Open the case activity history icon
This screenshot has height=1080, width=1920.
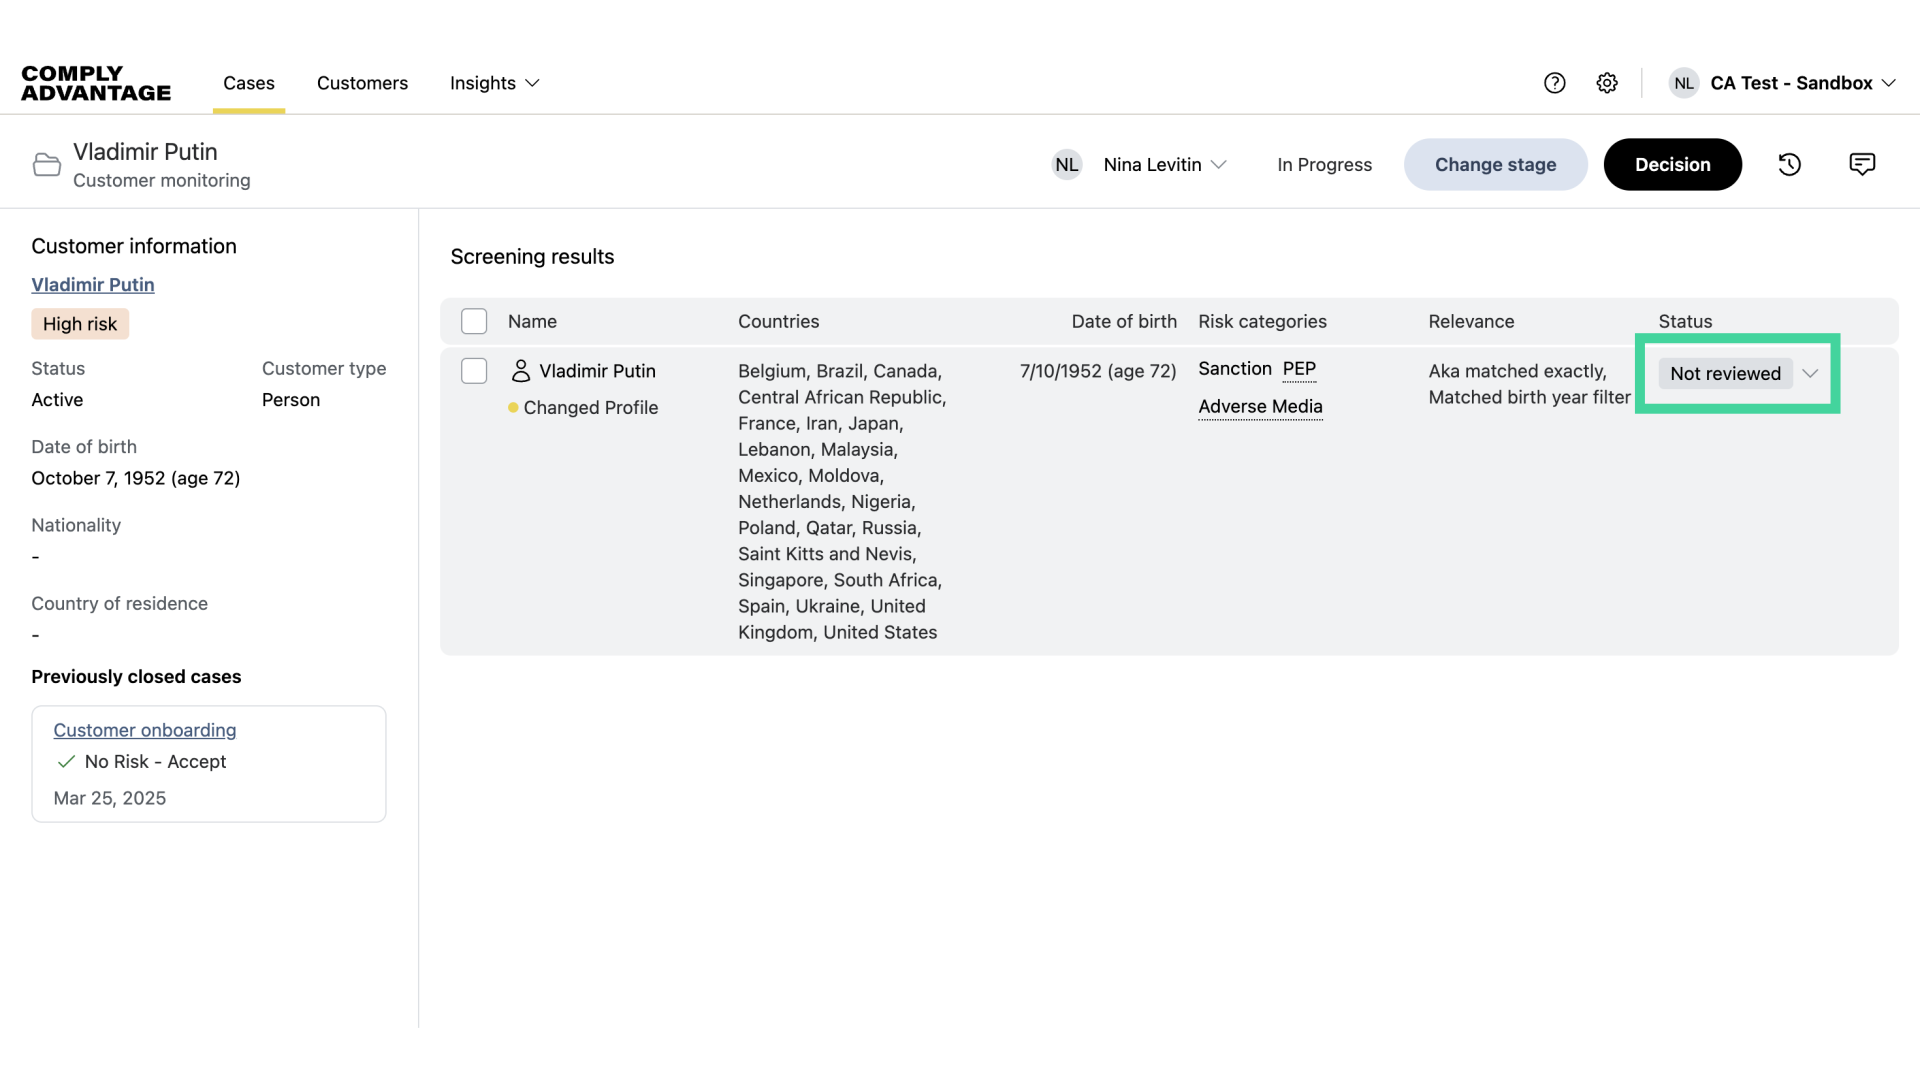tap(1789, 164)
